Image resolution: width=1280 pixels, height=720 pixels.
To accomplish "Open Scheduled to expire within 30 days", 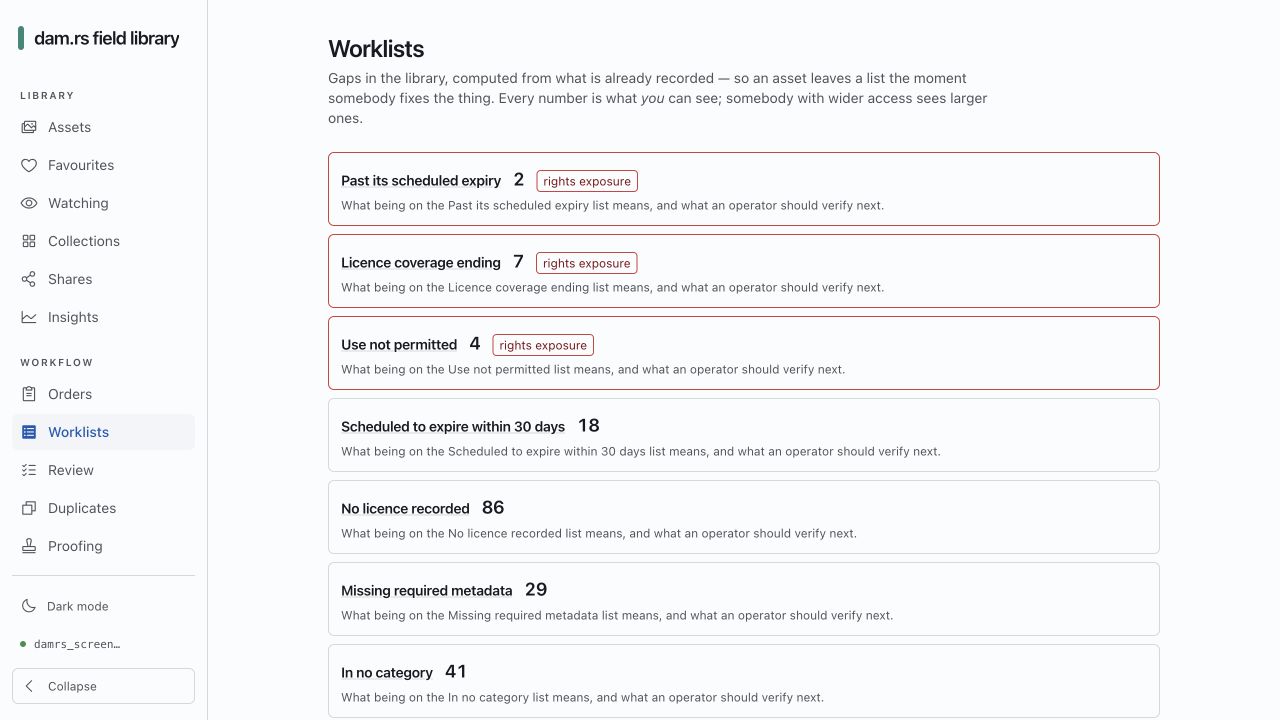I will 744,435.
